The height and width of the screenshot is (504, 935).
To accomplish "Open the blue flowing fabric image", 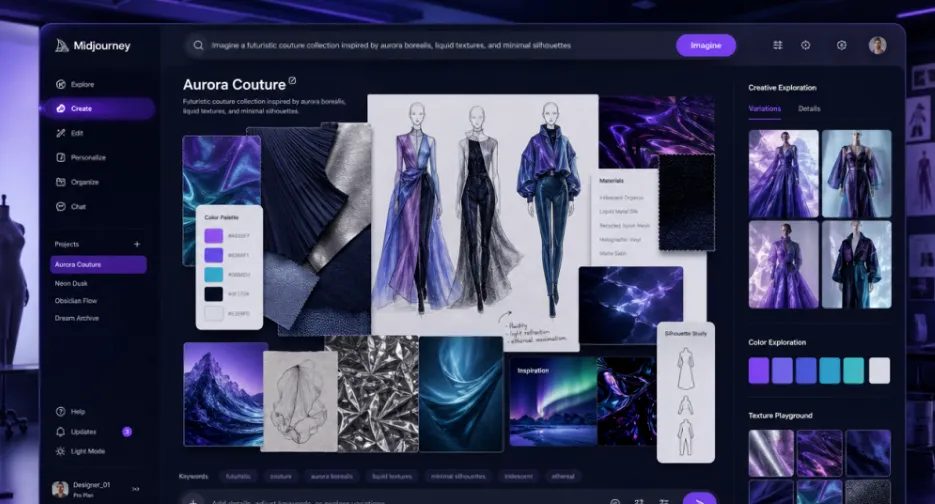I will pyautogui.click(x=461, y=394).
